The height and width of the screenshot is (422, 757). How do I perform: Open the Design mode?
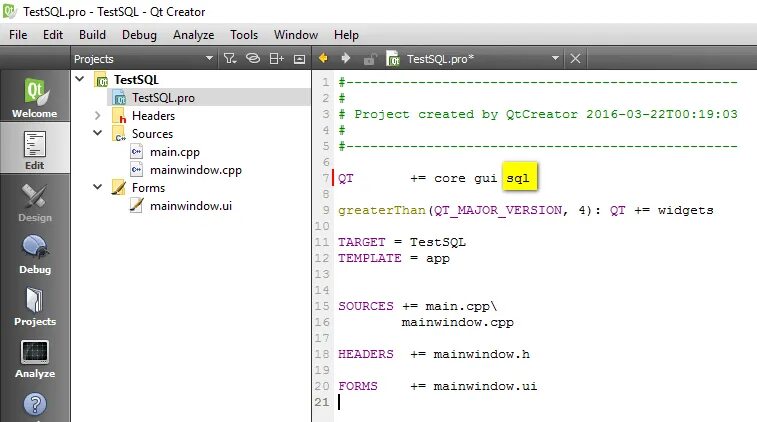coord(35,202)
